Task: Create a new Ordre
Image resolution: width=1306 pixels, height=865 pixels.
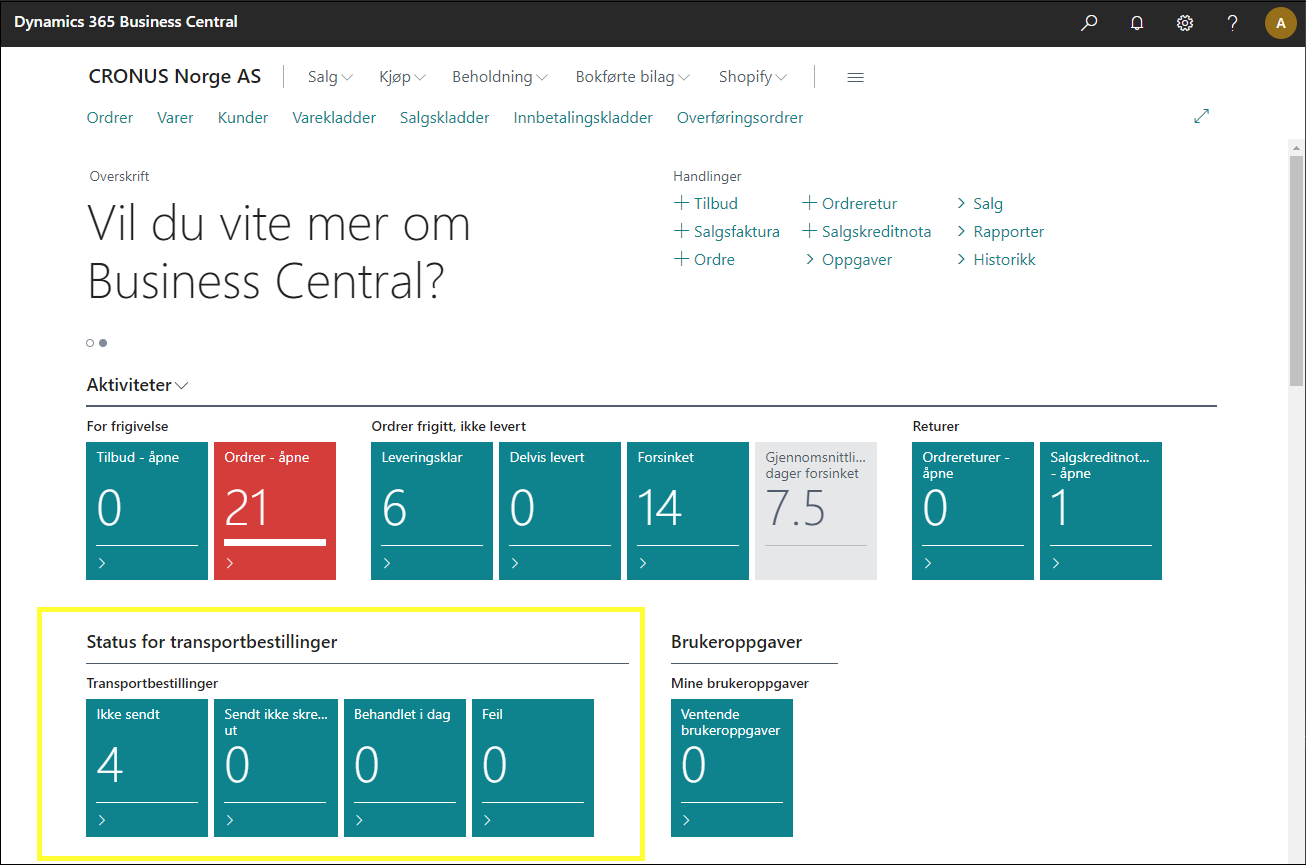Action: [705, 259]
